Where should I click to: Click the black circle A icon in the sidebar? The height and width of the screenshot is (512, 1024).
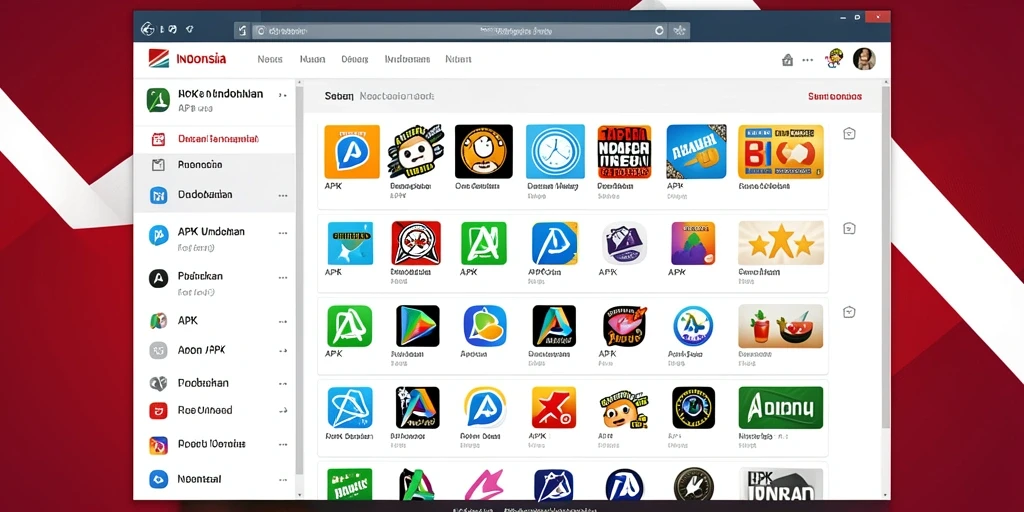tap(158, 279)
